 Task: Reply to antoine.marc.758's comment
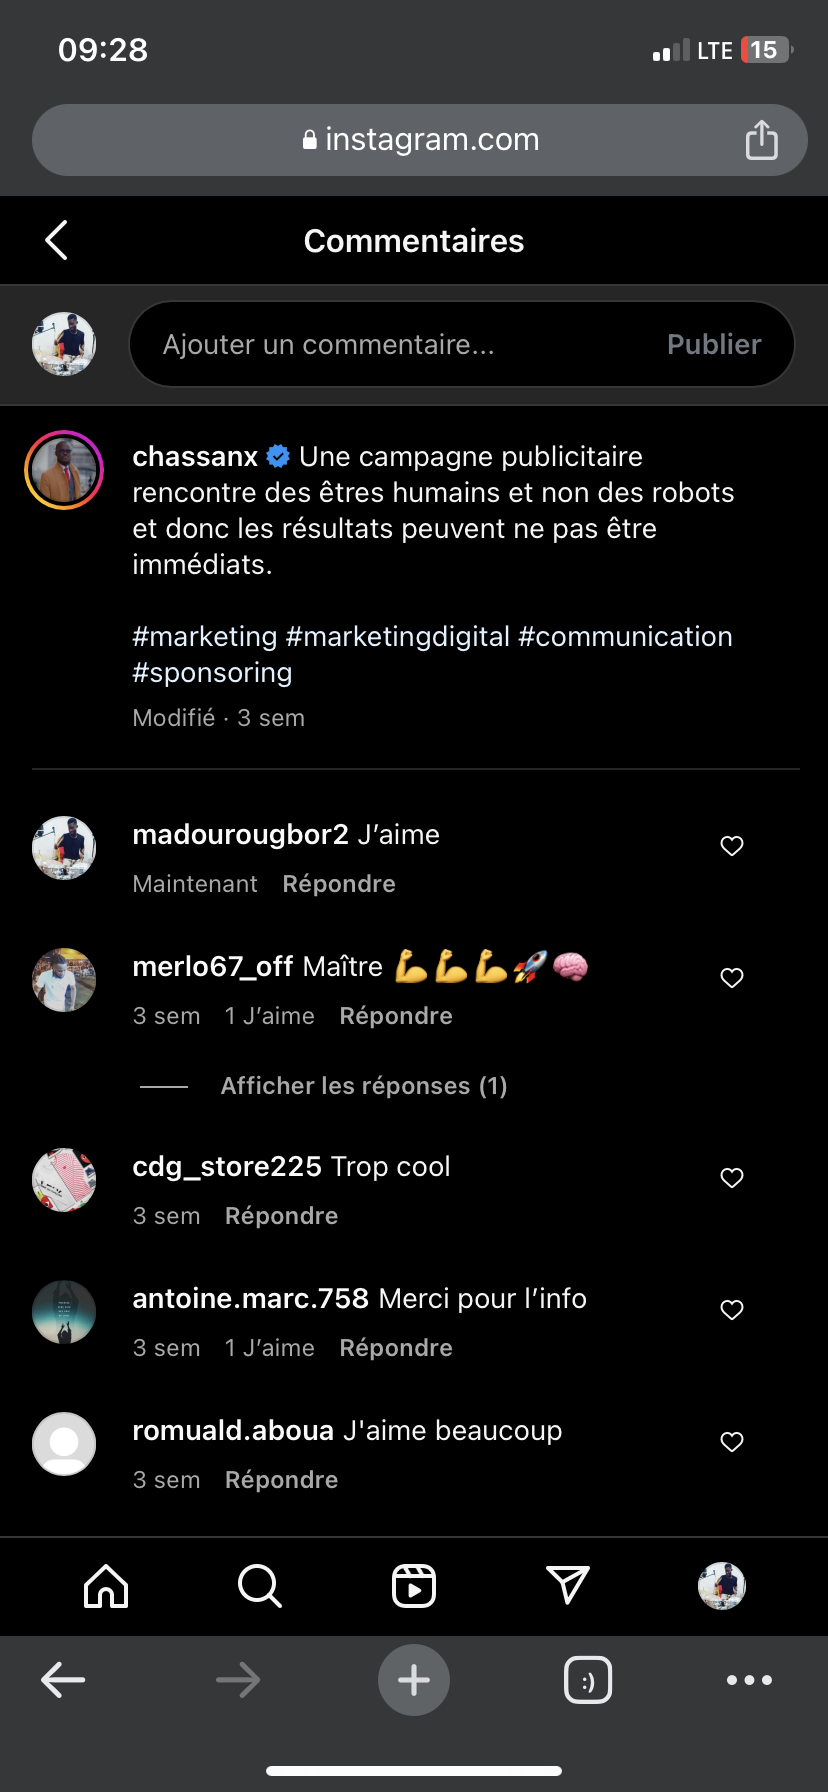pos(396,1348)
